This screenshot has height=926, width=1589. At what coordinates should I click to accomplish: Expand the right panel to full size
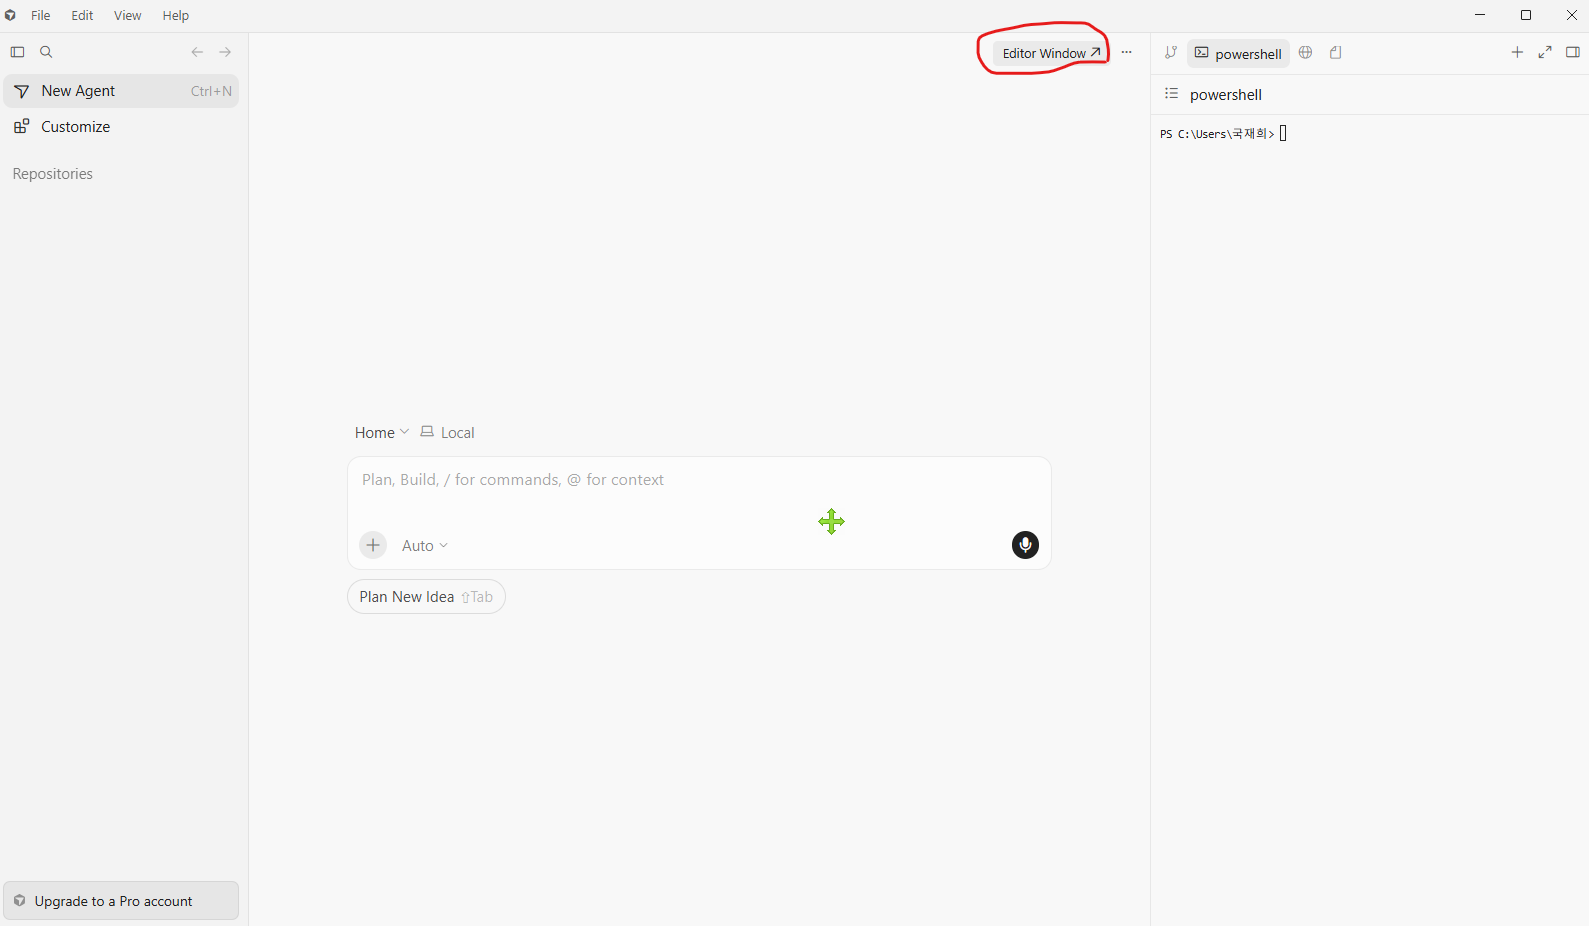1545,52
